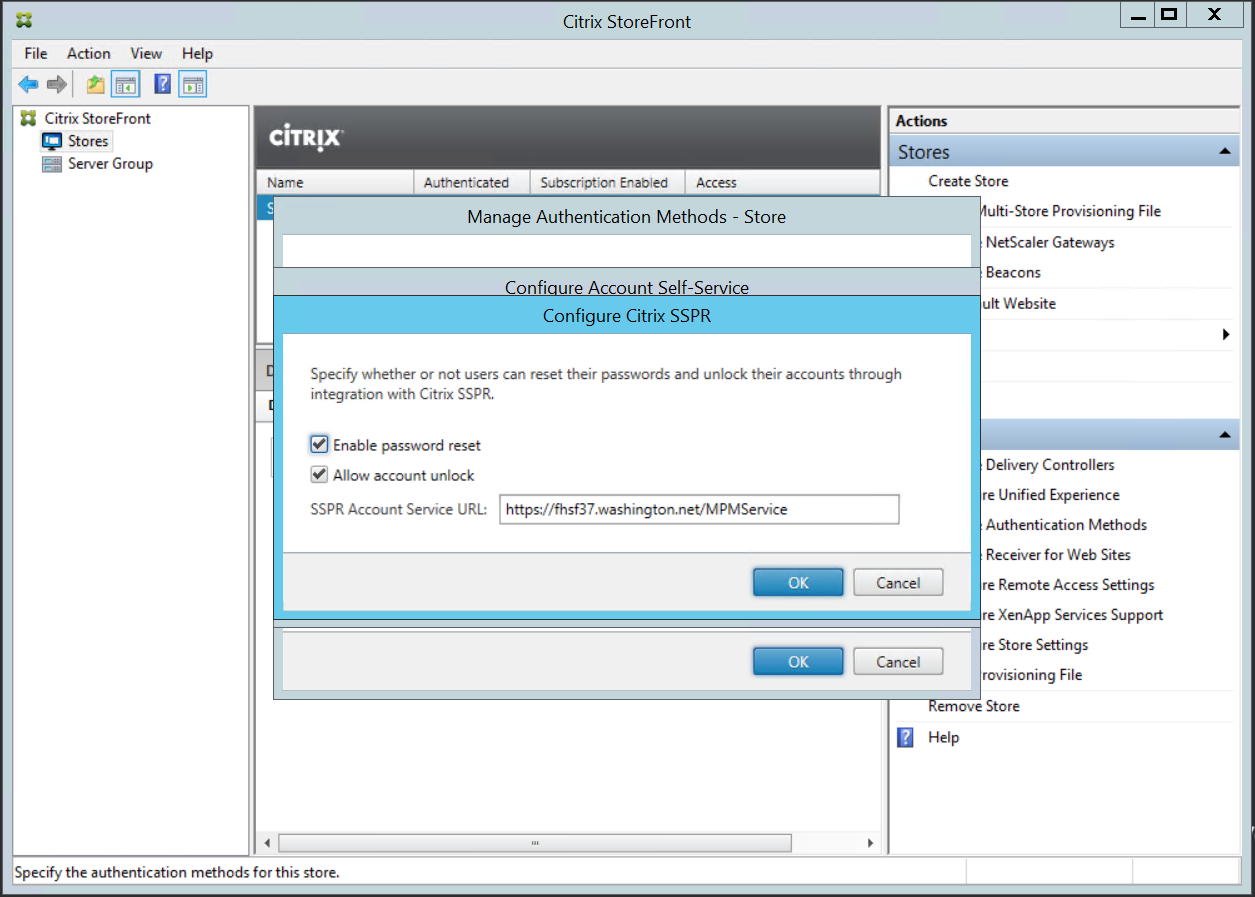Open the View menu
Image resolution: width=1255 pixels, height=897 pixels.
[146, 53]
